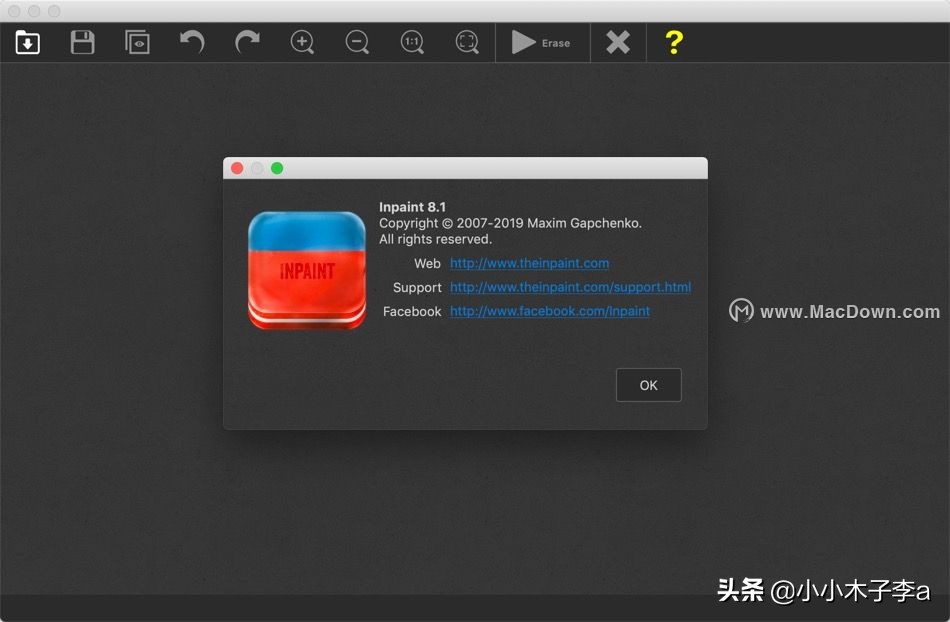Fit the image to the window
Viewport: 950px width, 622px height.
point(467,42)
